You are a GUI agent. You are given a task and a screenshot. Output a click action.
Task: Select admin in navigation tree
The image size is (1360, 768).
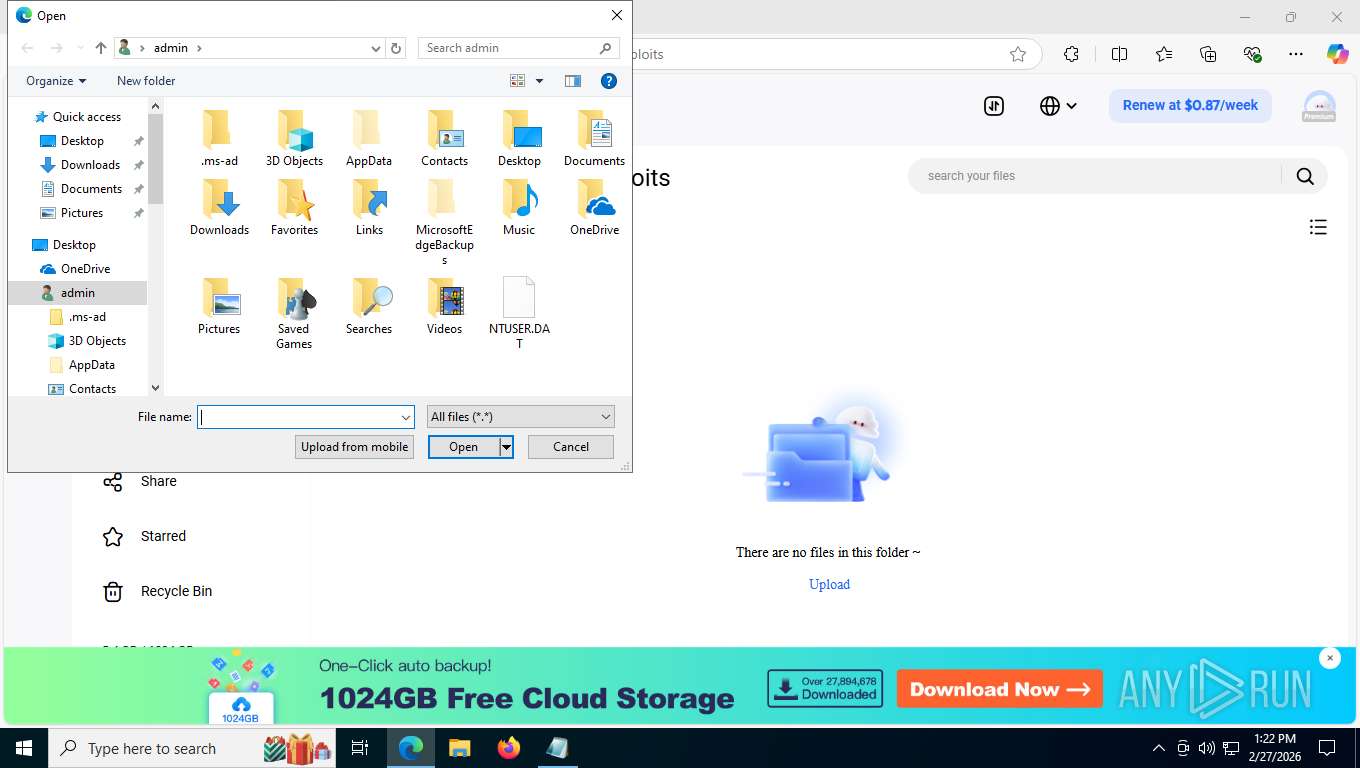pyautogui.click(x=77, y=293)
